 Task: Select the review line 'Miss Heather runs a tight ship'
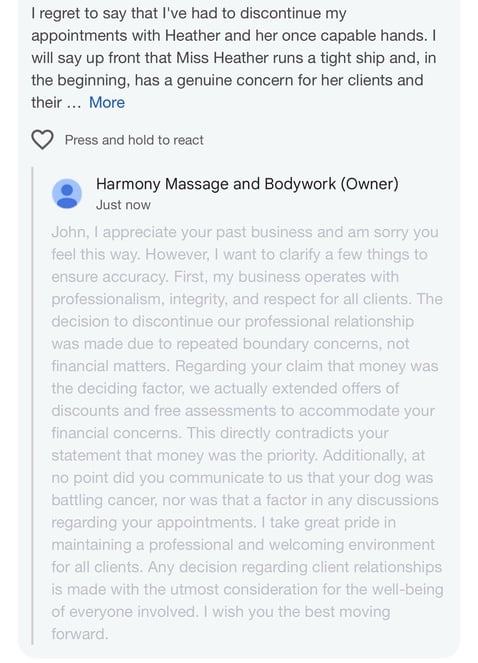(234, 58)
